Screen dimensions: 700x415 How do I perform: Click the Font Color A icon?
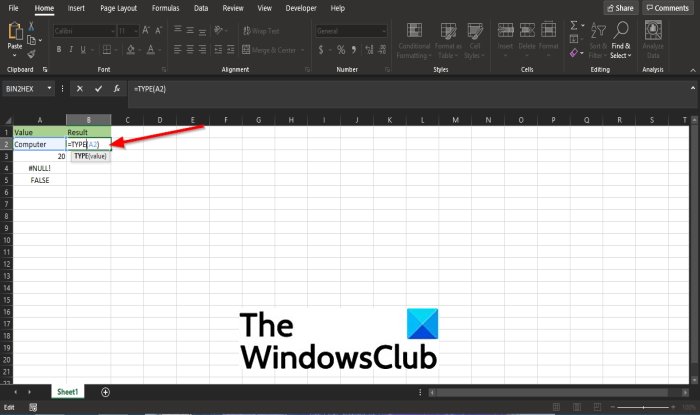151,50
